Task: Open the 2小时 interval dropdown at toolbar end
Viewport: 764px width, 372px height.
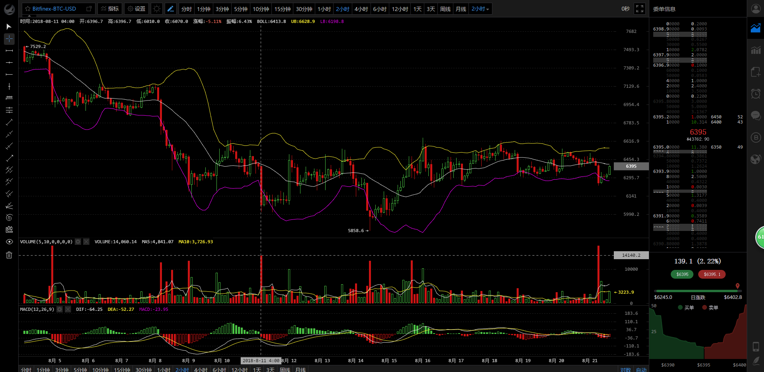Action: point(480,9)
